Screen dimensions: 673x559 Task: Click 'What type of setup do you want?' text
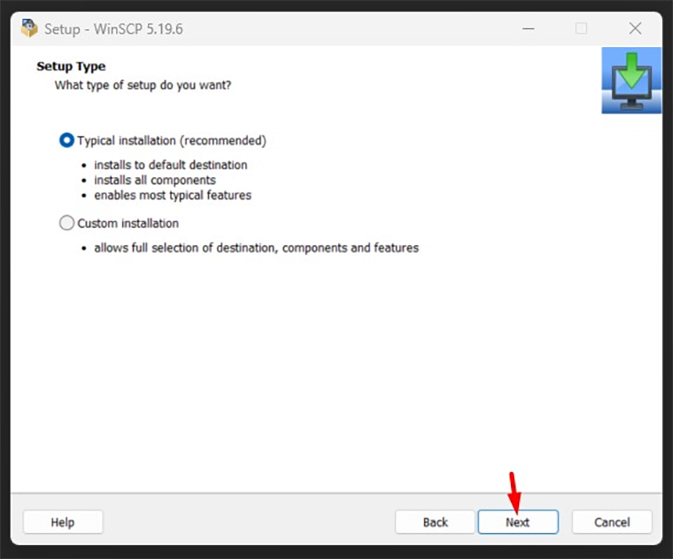(143, 85)
